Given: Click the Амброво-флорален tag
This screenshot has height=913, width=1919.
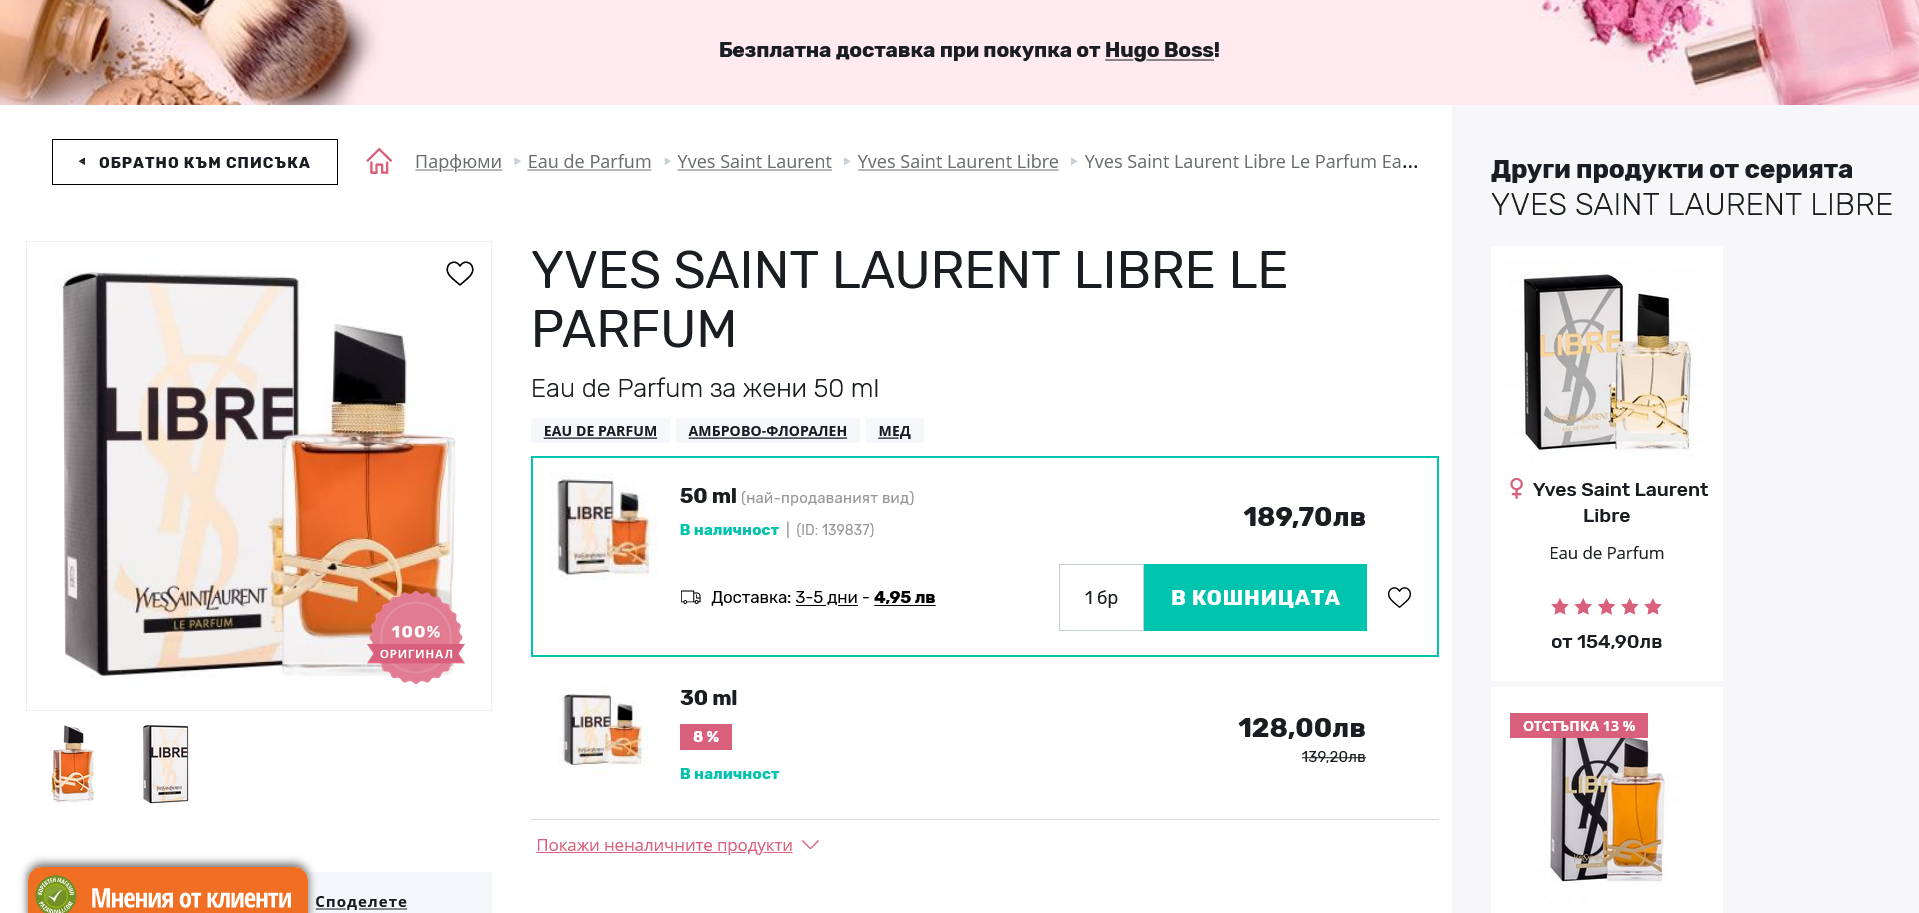Looking at the screenshot, I should point(767,431).
